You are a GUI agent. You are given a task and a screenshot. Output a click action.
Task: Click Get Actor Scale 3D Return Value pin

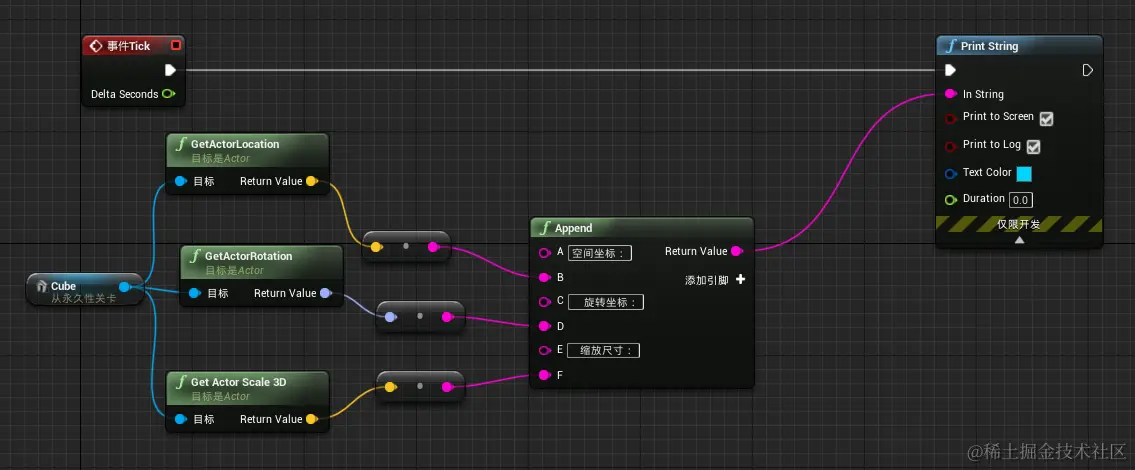(312, 419)
